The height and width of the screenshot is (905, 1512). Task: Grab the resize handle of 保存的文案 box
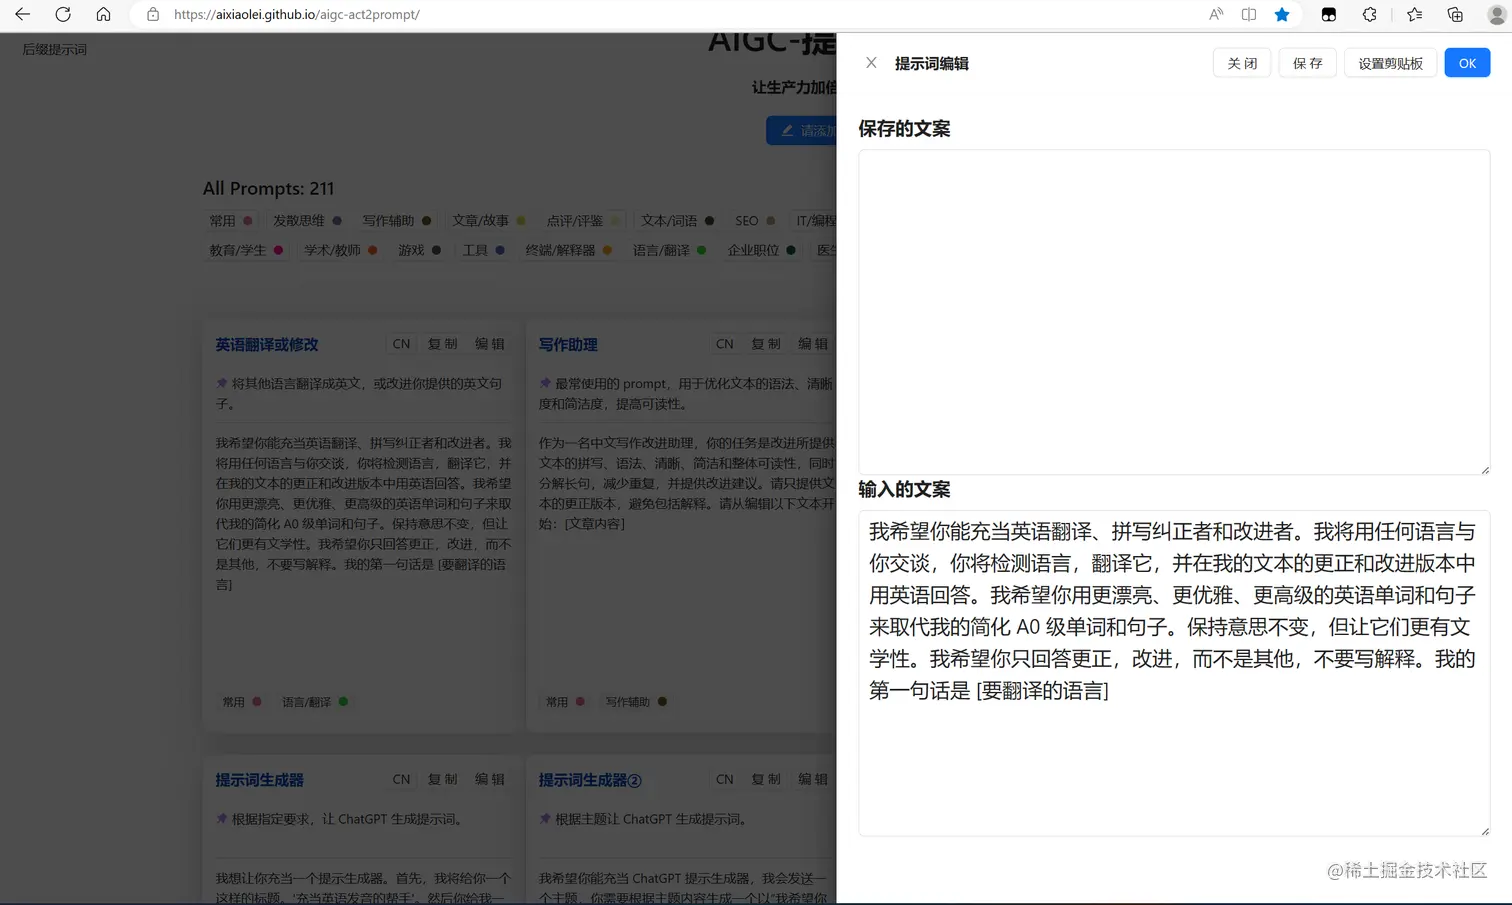pyautogui.click(x=1484, y=469)
